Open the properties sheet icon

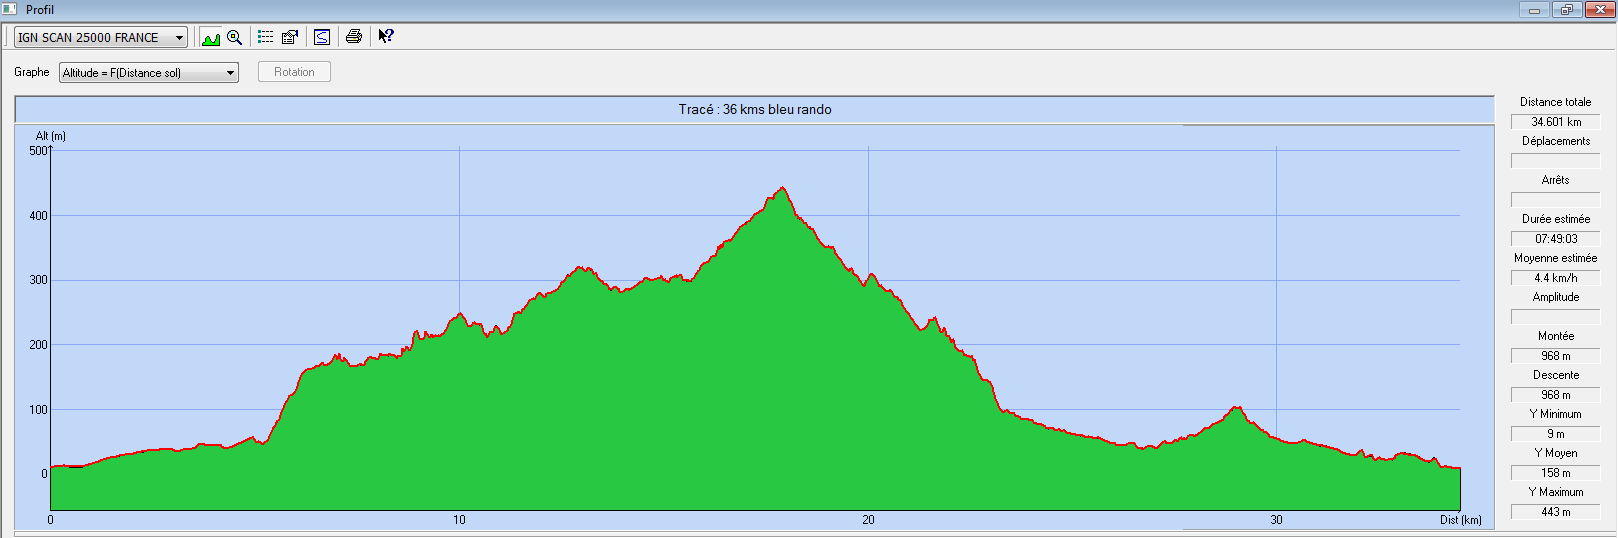click(290, 37)
